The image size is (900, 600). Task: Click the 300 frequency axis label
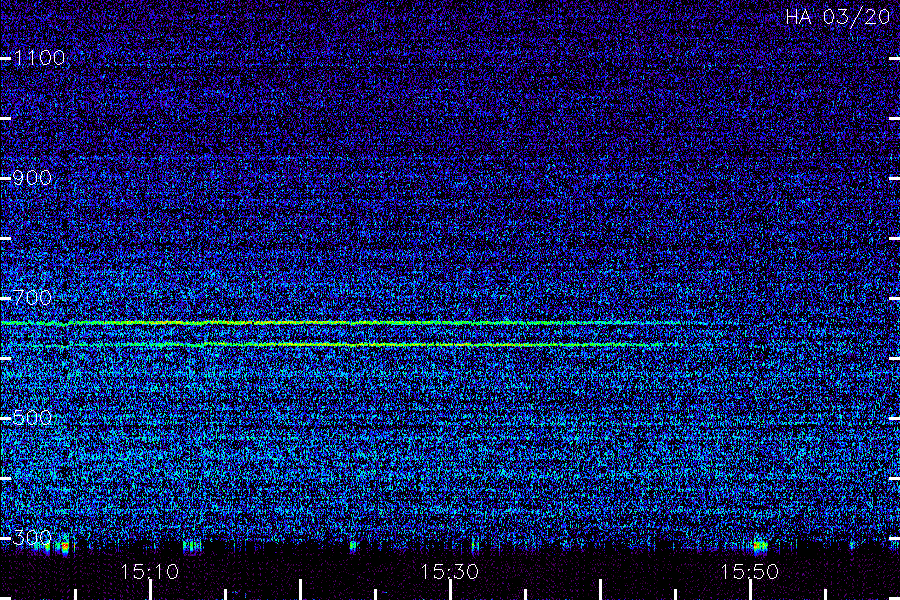[x=32, y=537]
